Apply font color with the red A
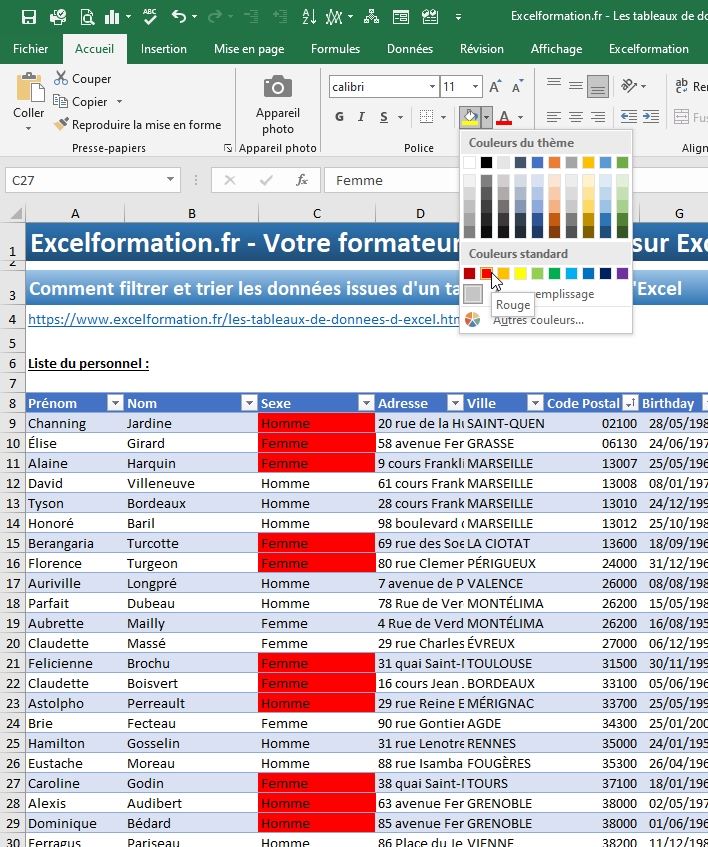The width and height of the screenshot is (708, 847). point(504,117)
